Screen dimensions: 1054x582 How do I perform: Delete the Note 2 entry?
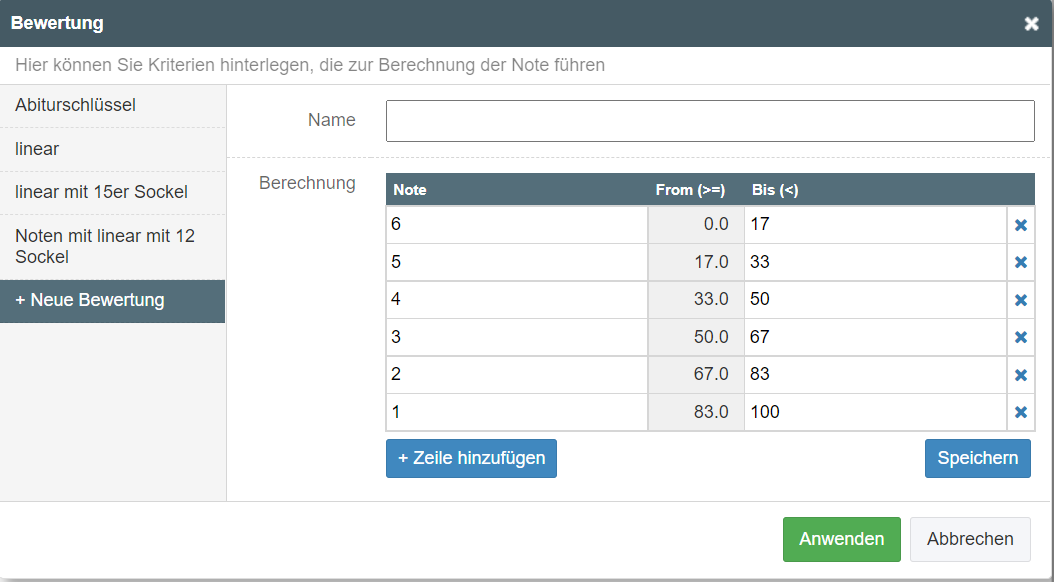[x=1021, y=374]
